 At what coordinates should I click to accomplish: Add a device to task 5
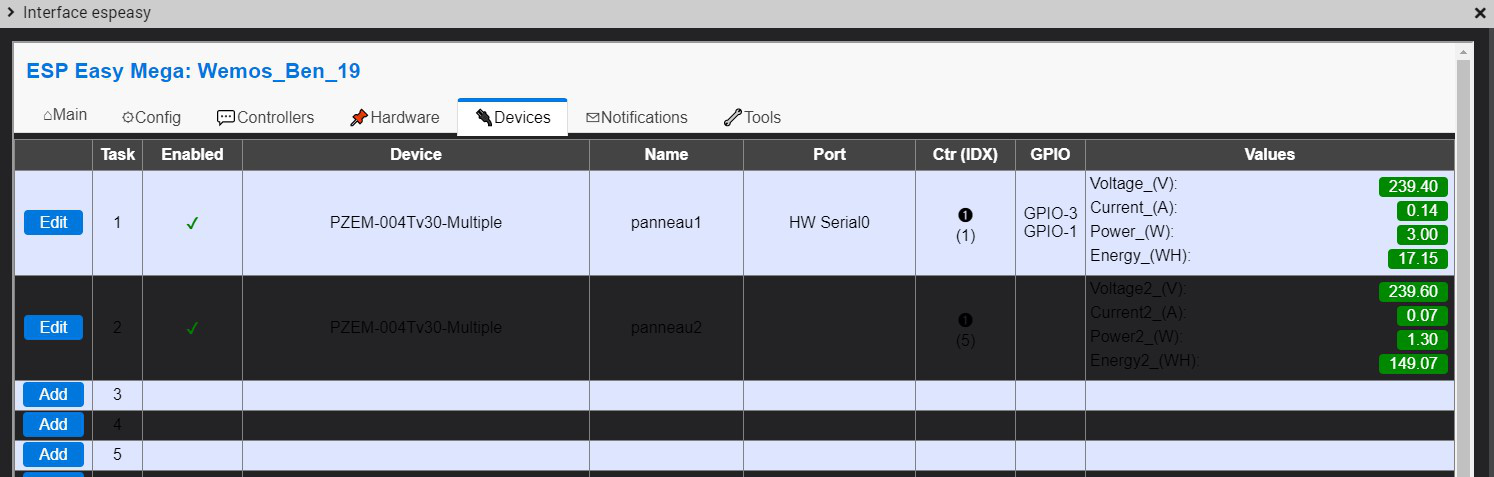[53, 454]
